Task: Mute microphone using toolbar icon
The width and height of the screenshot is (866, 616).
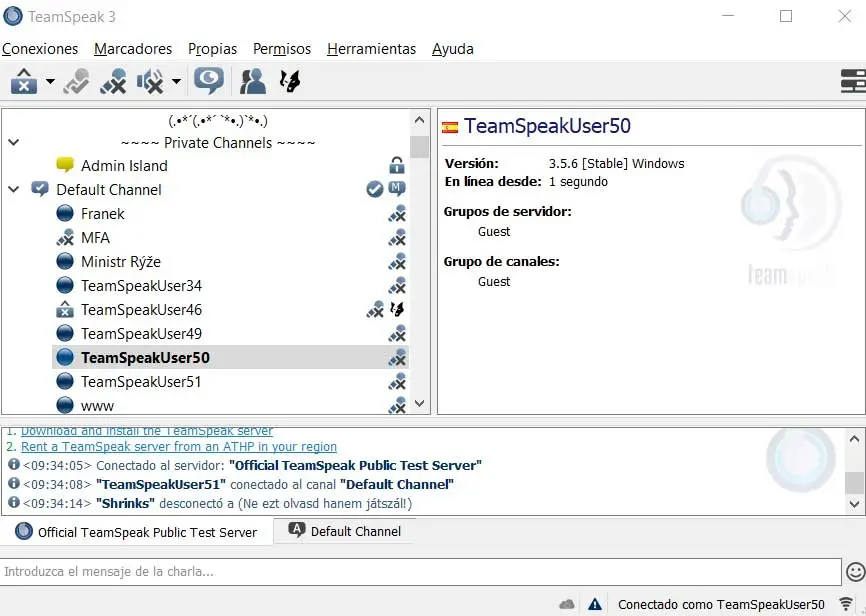Action: [113, 81]
